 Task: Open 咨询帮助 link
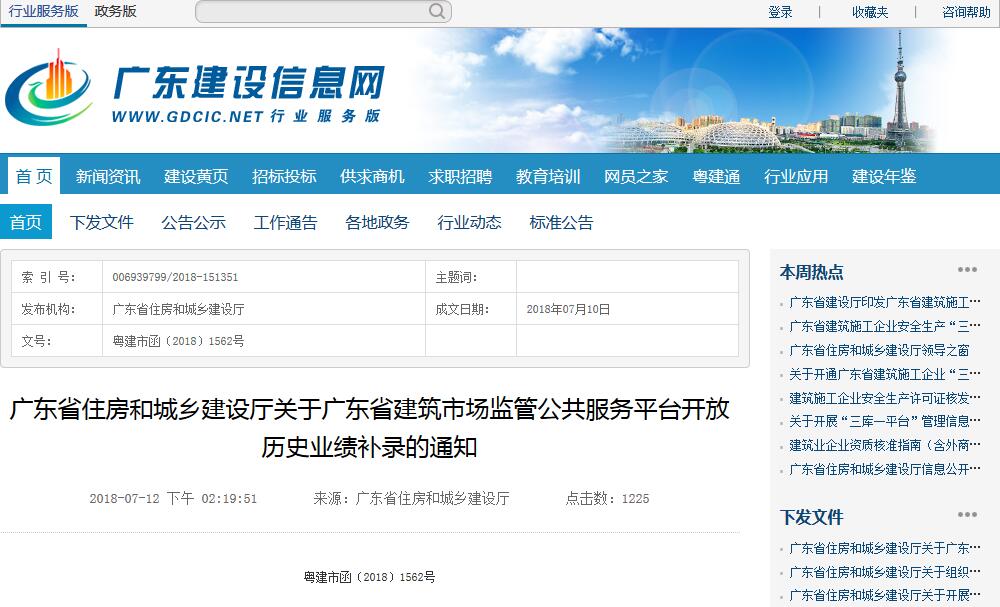[966, 12]
